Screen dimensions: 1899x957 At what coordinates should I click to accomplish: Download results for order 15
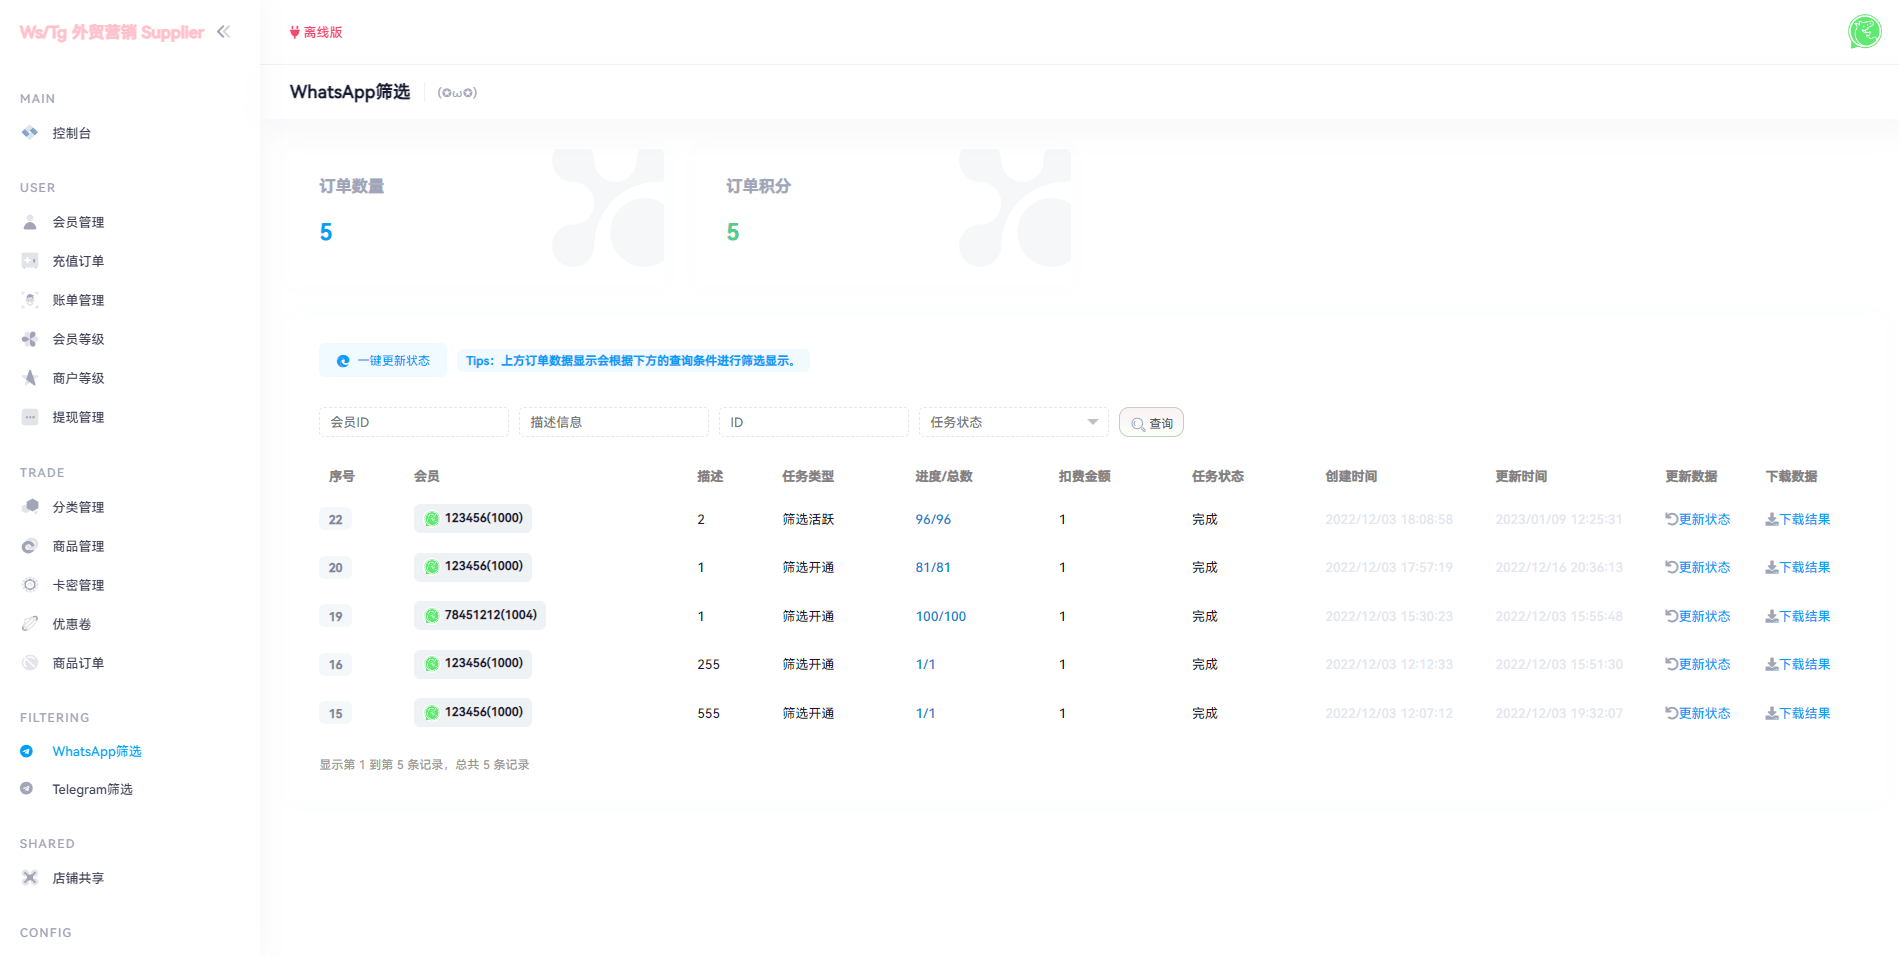click(x=1797, y=714)
